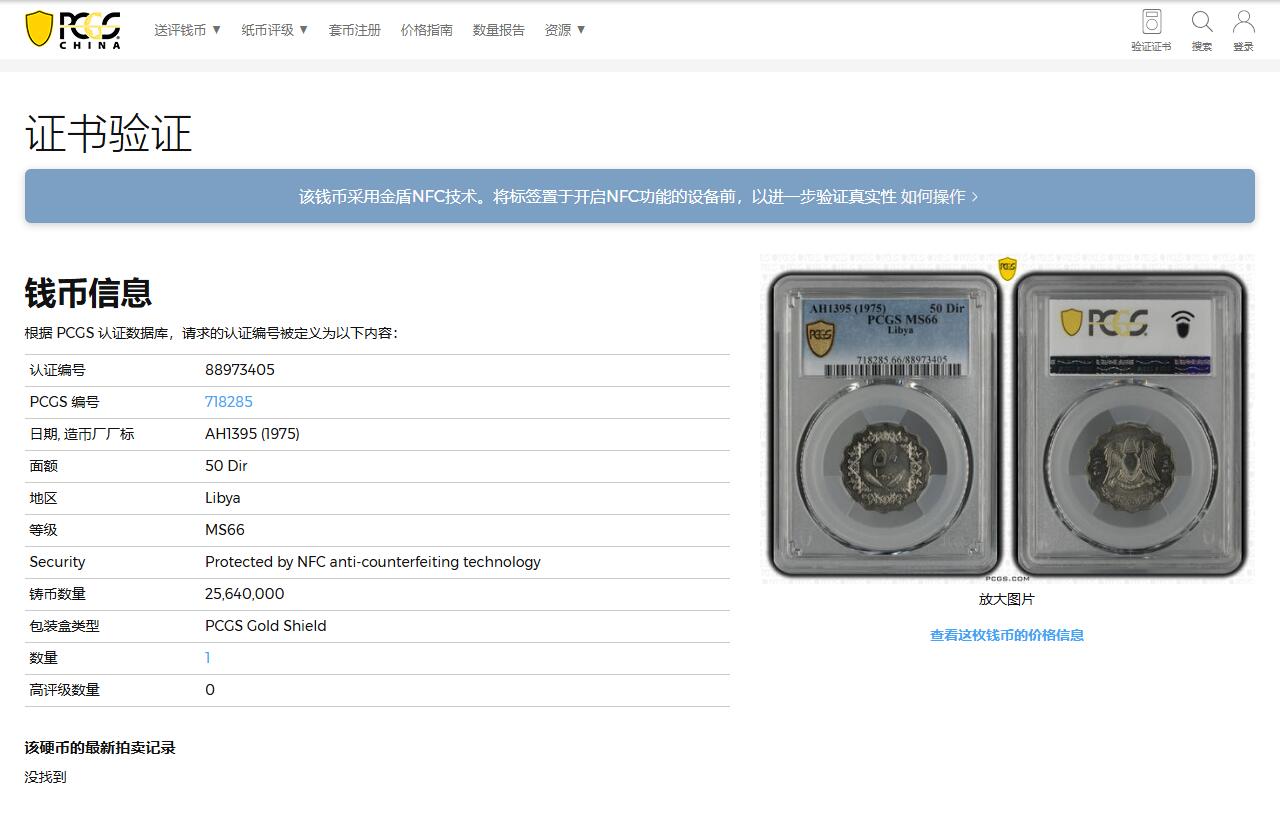1280x816 pixels.
Task: Select the 地区 row label
Action: point(43,498)
